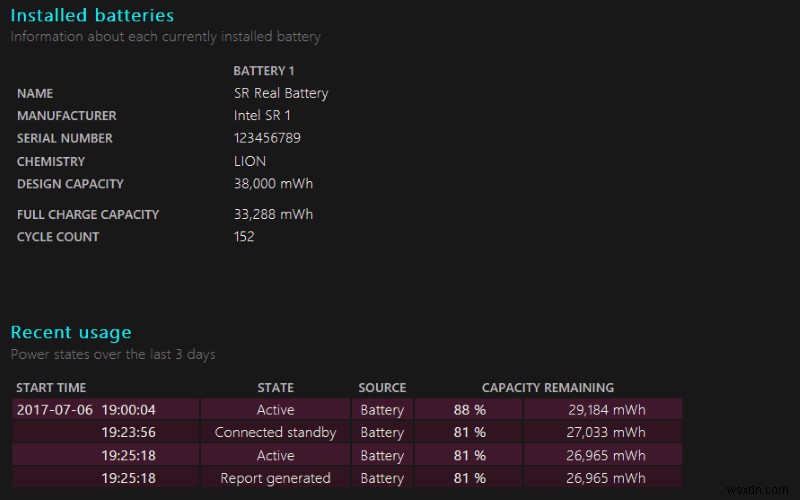The height and width of the screenshot is (500, 800).
Task: Select the 88 % capacity cell
Action: coord(469,410)
